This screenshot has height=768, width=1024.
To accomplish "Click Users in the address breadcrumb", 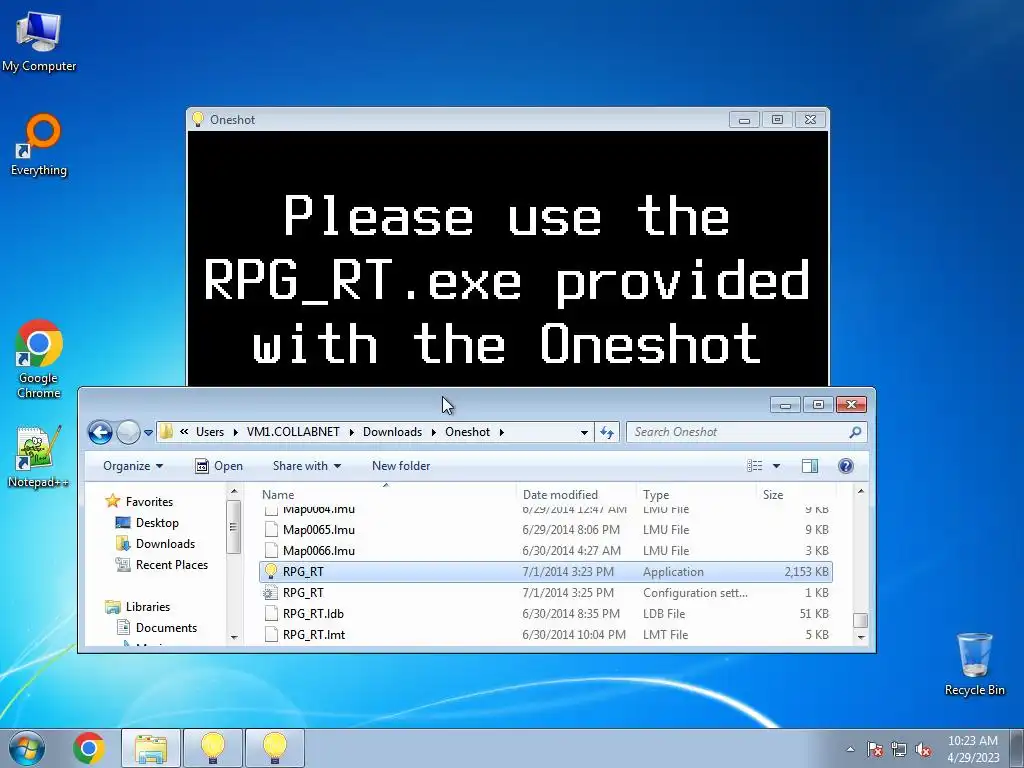I will (210, 432).
